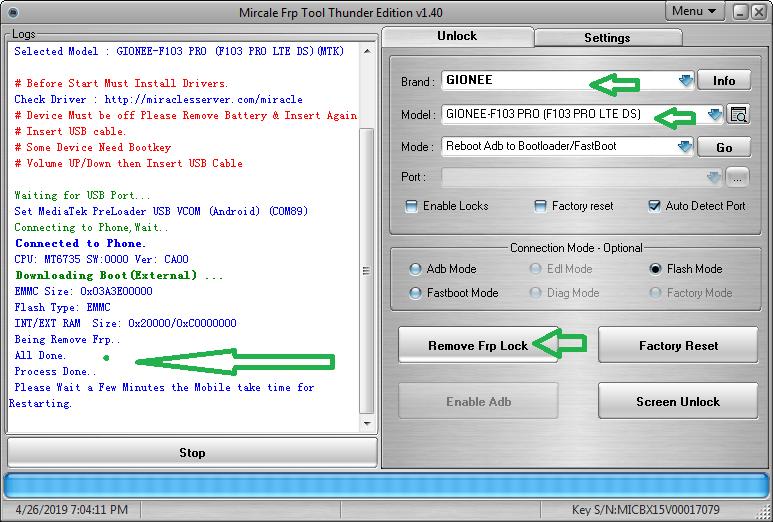Open Reboot Adb to Bootloader mode combo

coord(567,146)
